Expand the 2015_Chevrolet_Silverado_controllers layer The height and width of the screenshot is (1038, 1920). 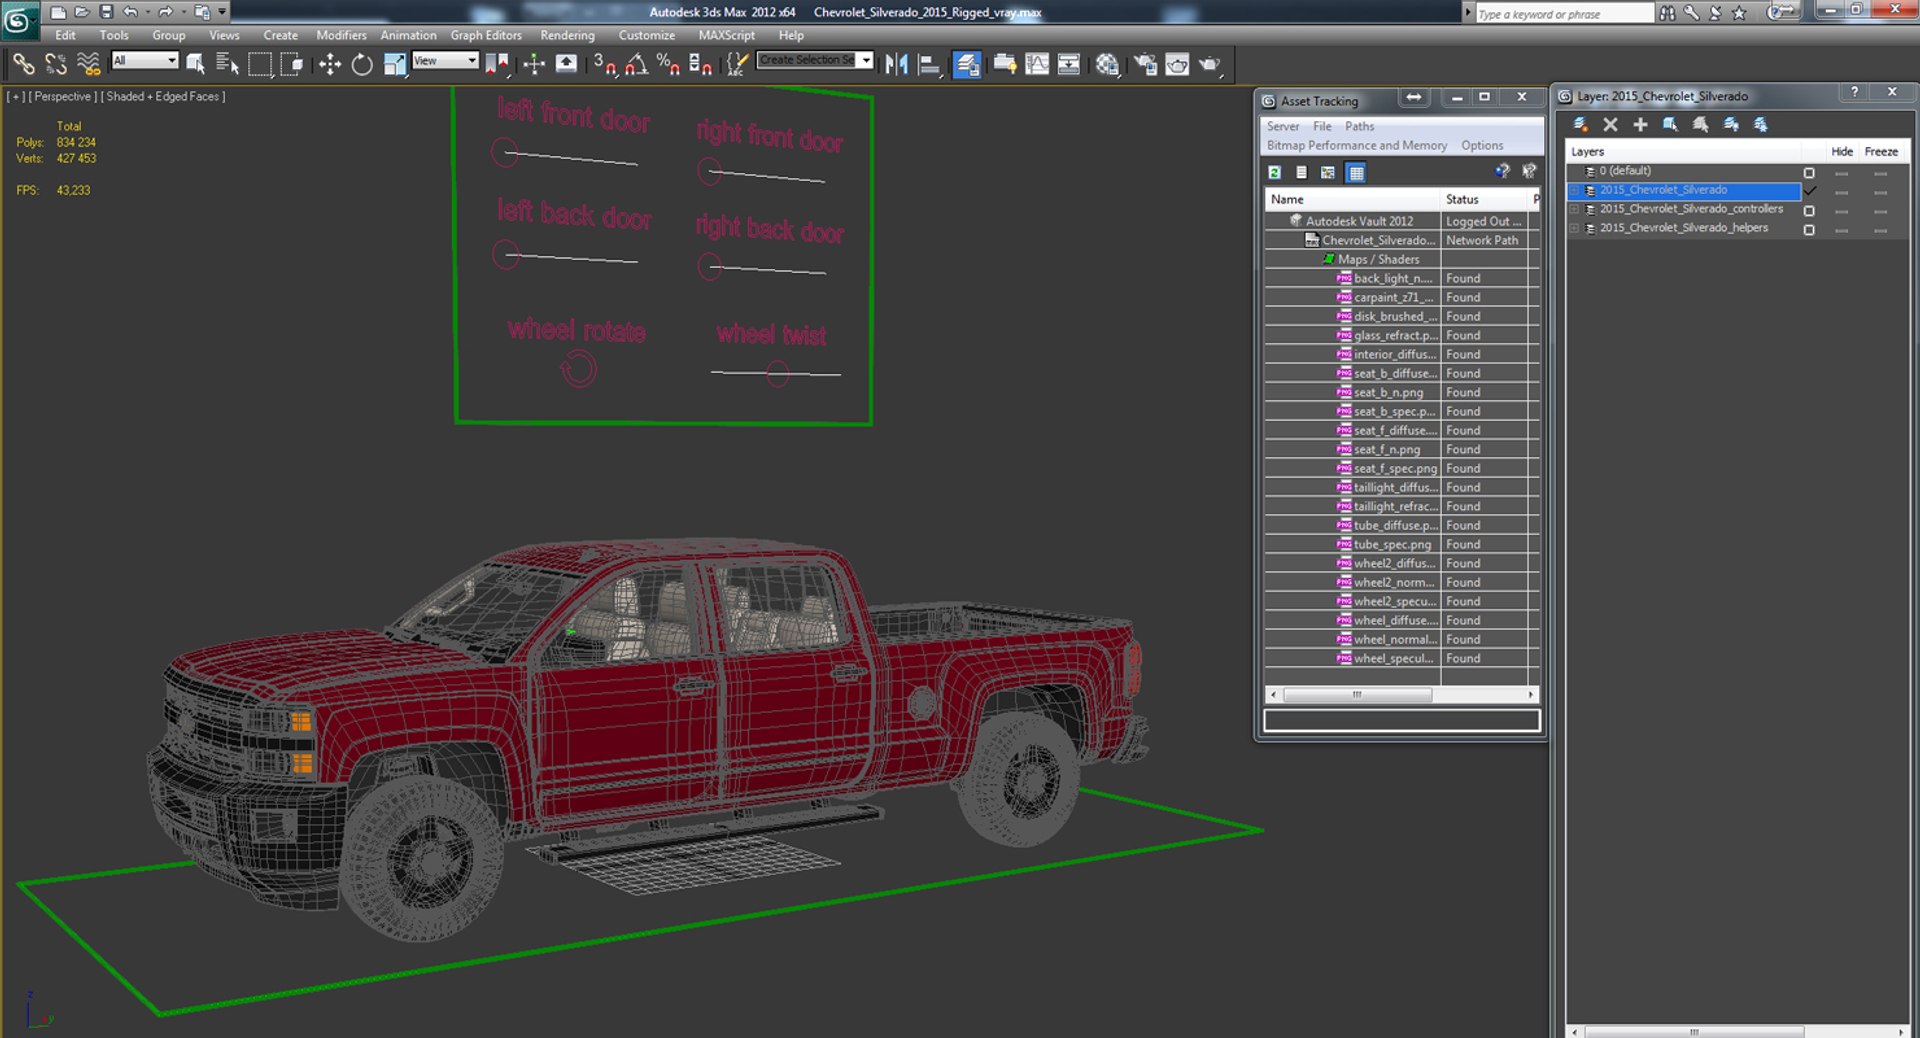coord(1574,210)
